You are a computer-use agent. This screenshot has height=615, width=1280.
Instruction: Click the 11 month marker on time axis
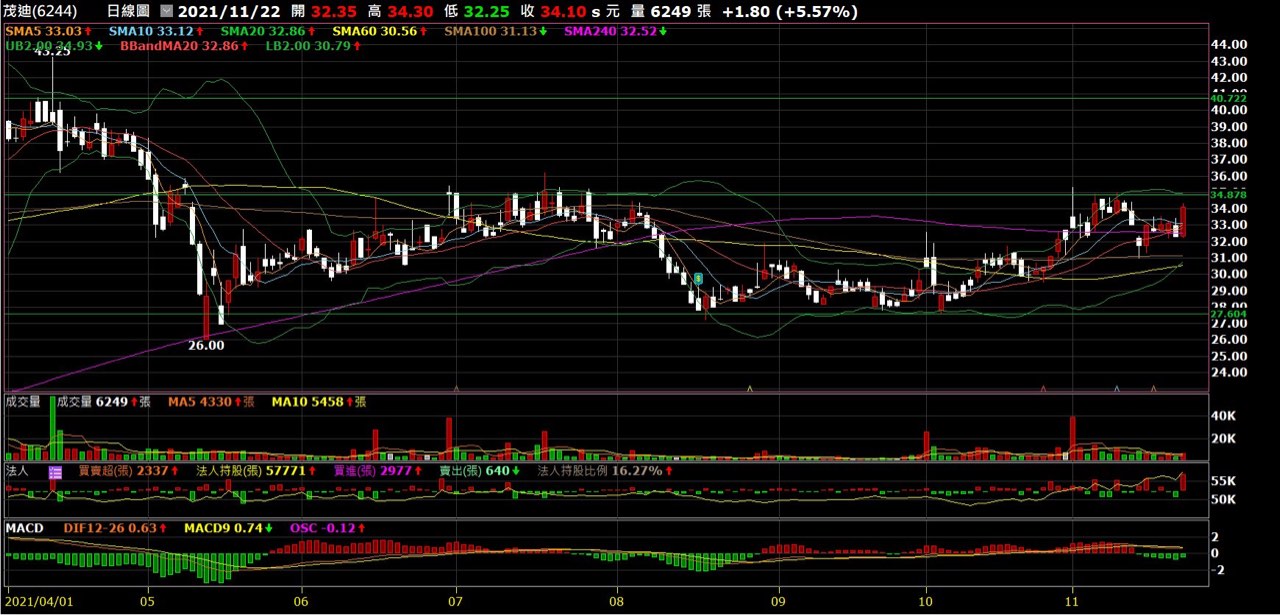[x=1071, y=603]
